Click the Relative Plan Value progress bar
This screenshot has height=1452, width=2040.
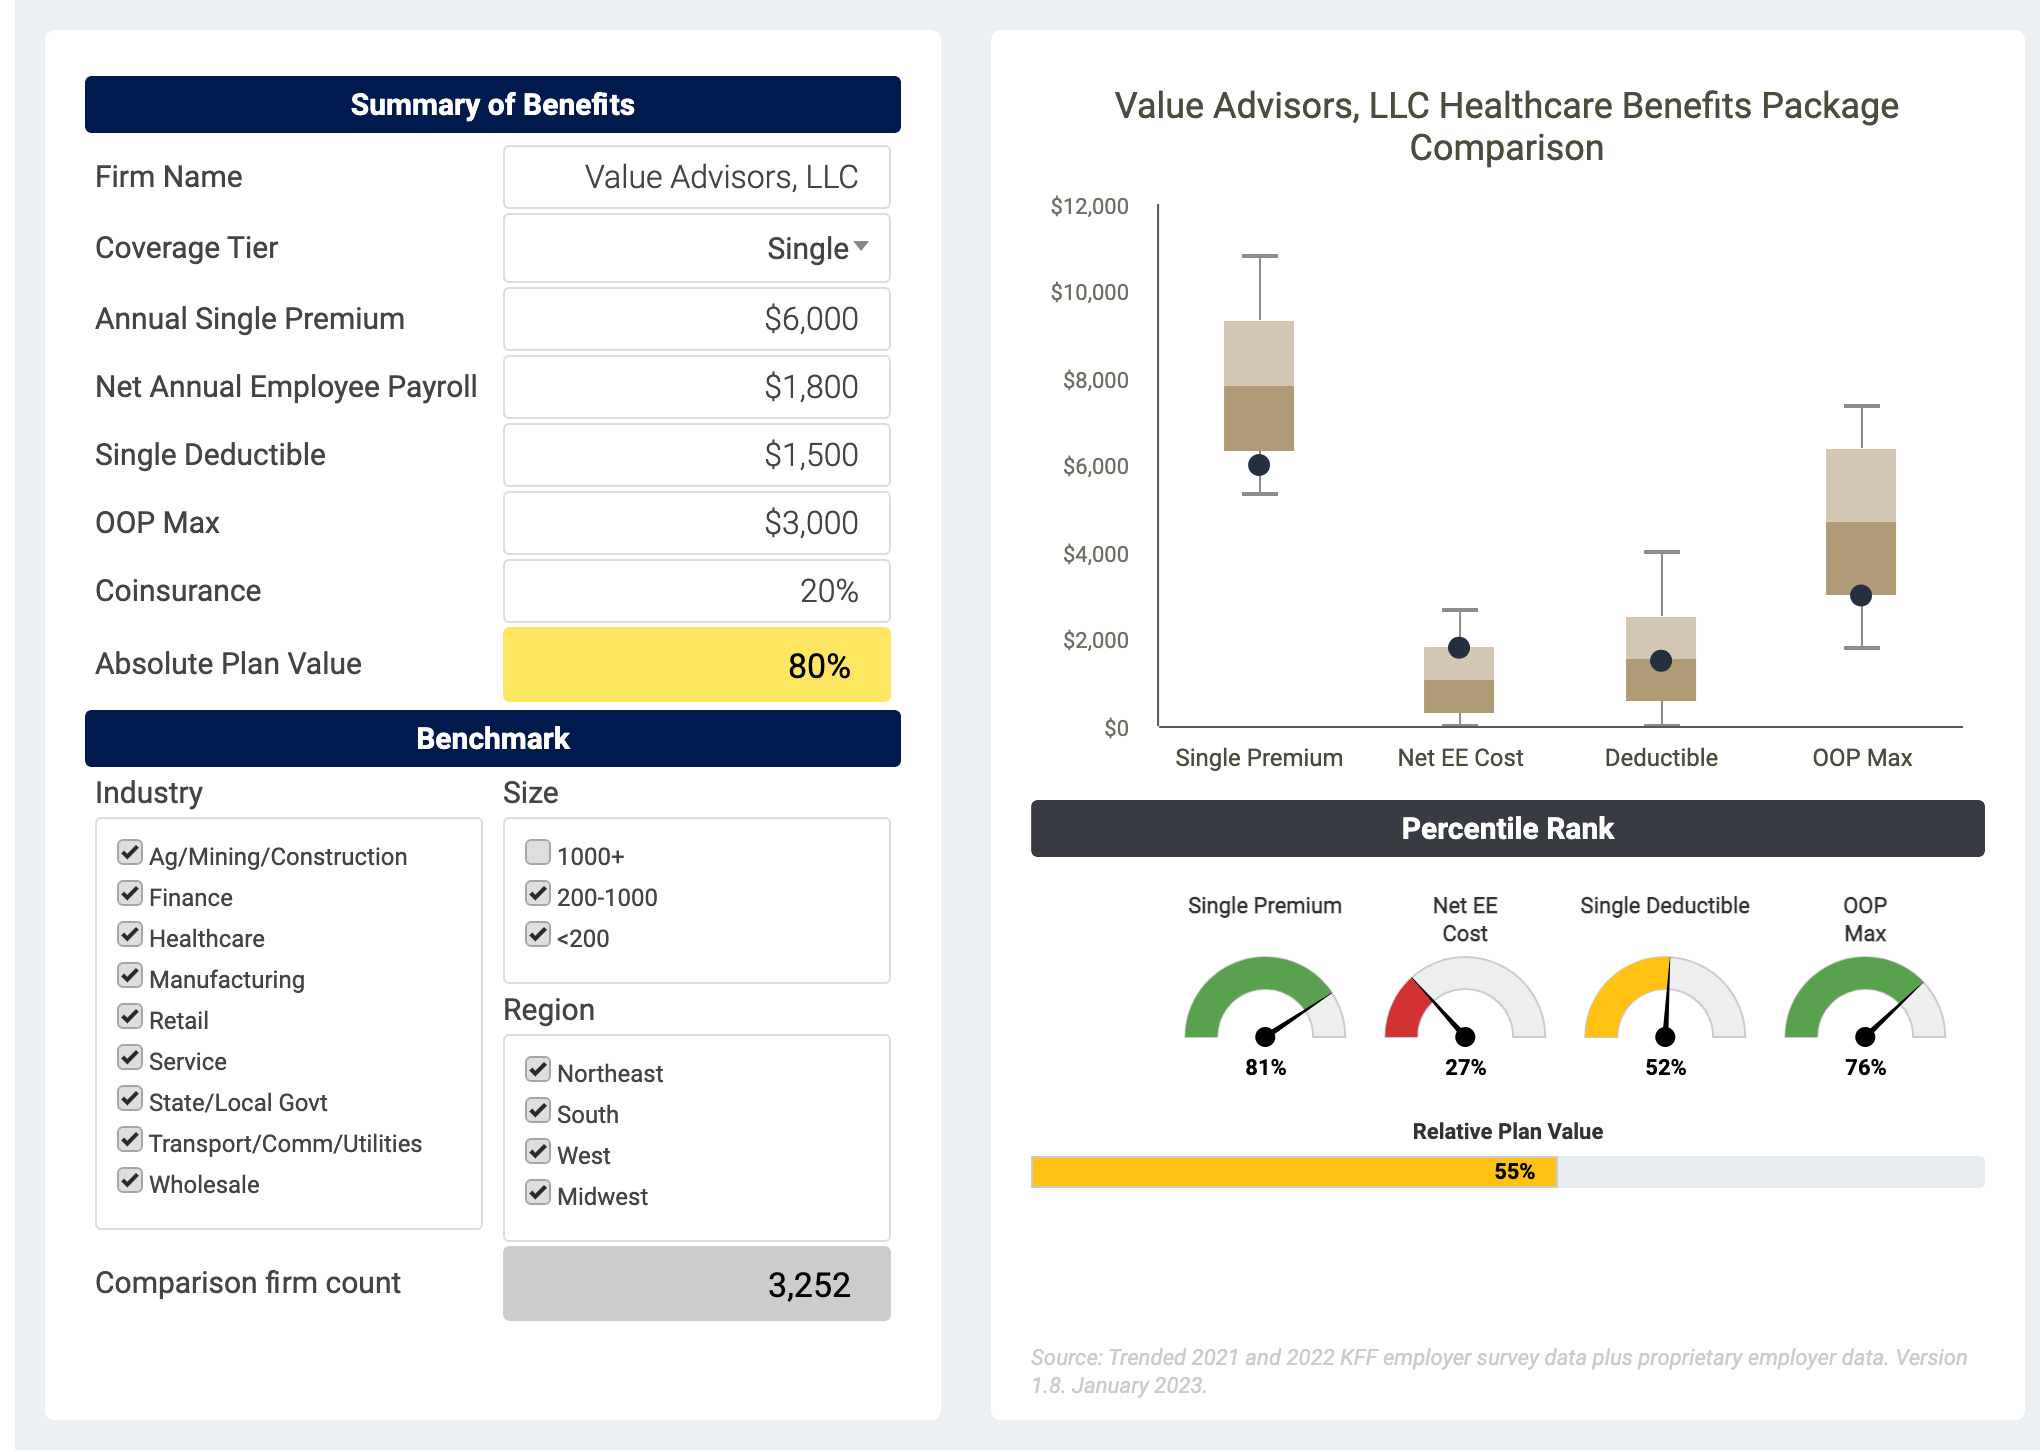(1507, 1172)
